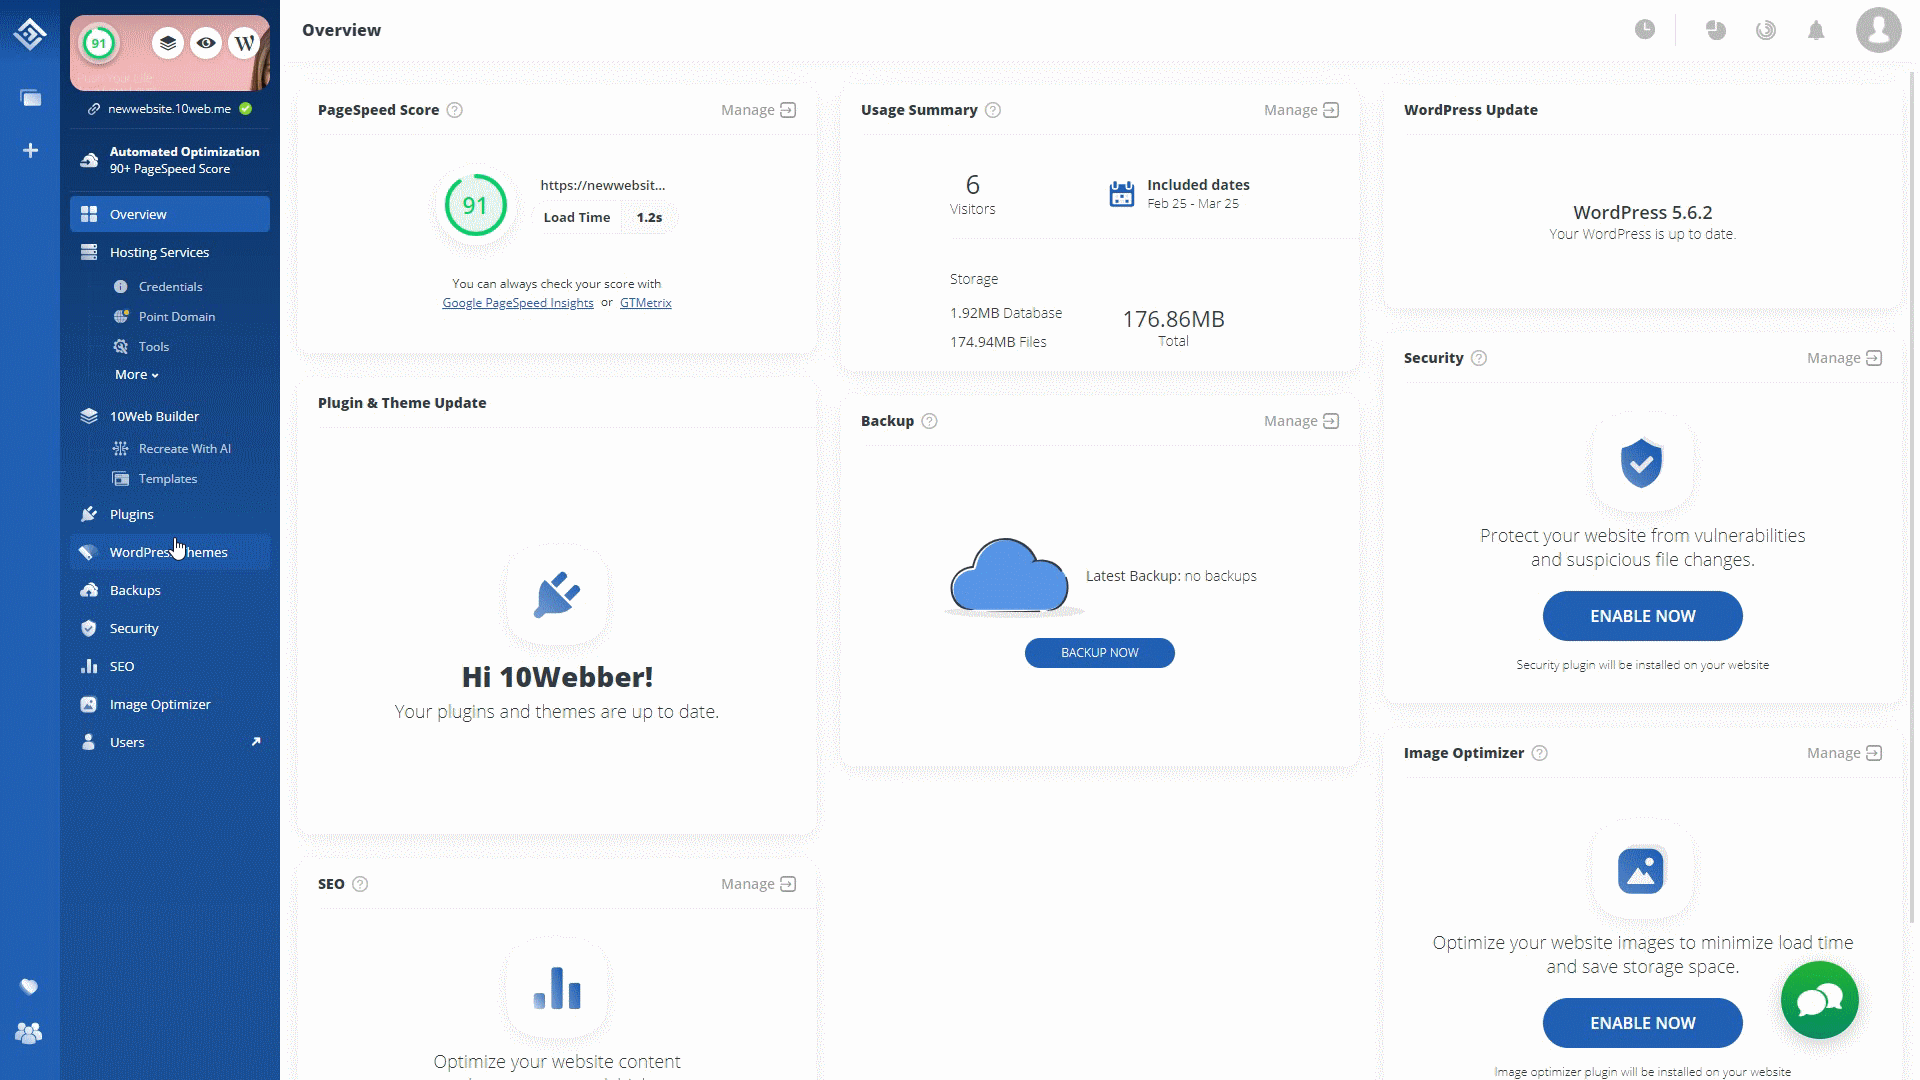Viewport: 1920px width, 1080px height.
Task: Click Manage link in Image Optimizer card
Action: tap(1844, 753)
